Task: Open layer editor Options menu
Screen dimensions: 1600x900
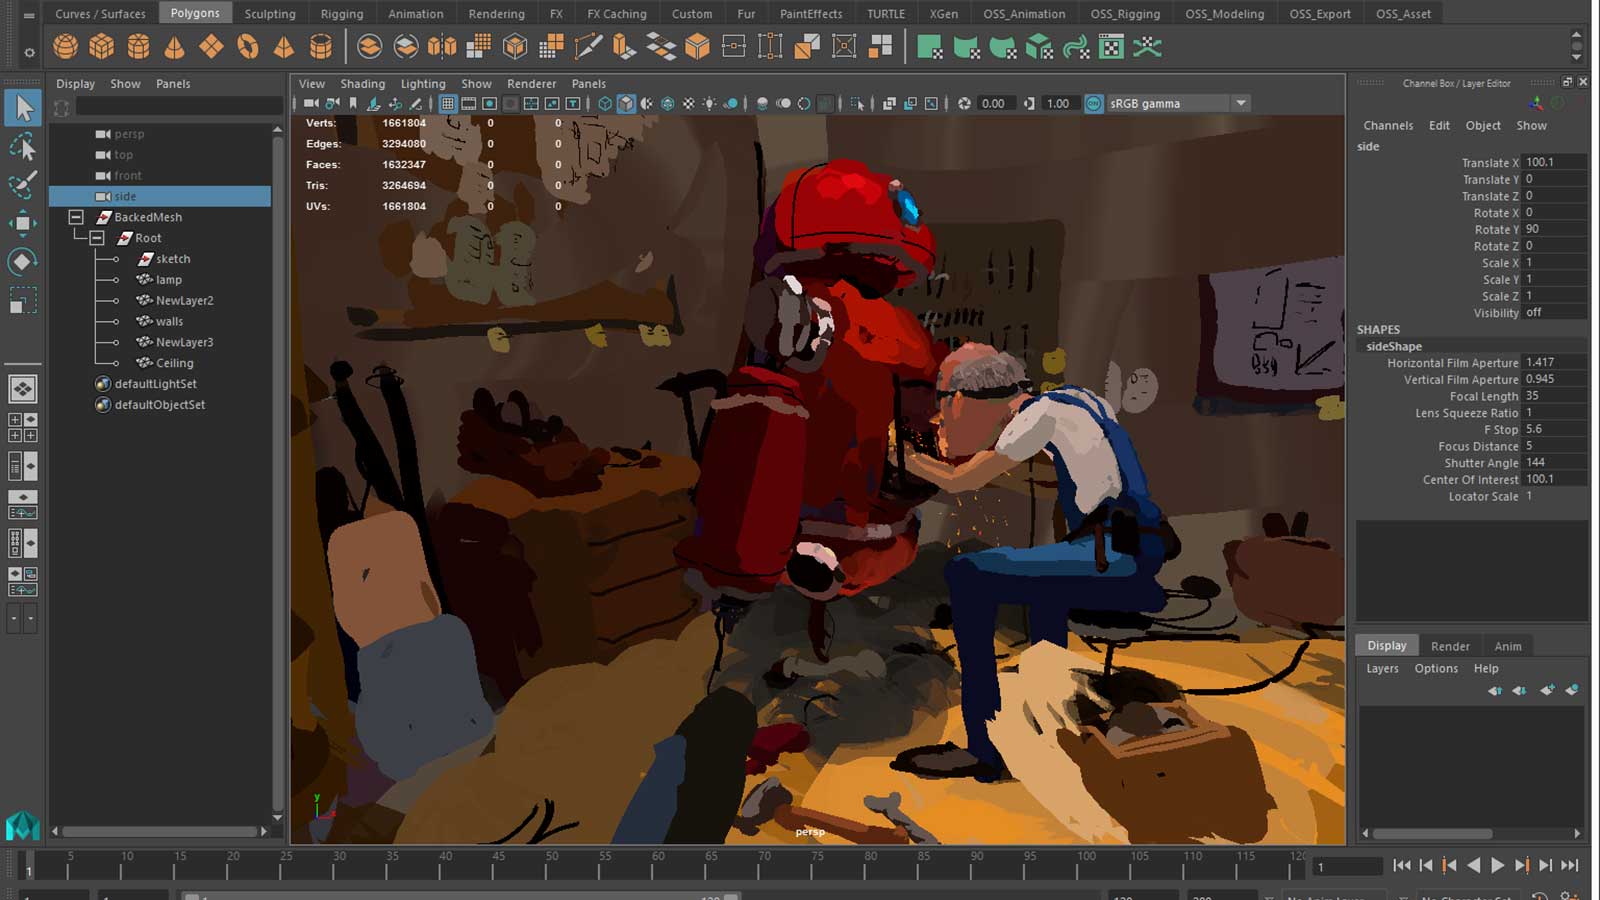Action: [1436, 669]
